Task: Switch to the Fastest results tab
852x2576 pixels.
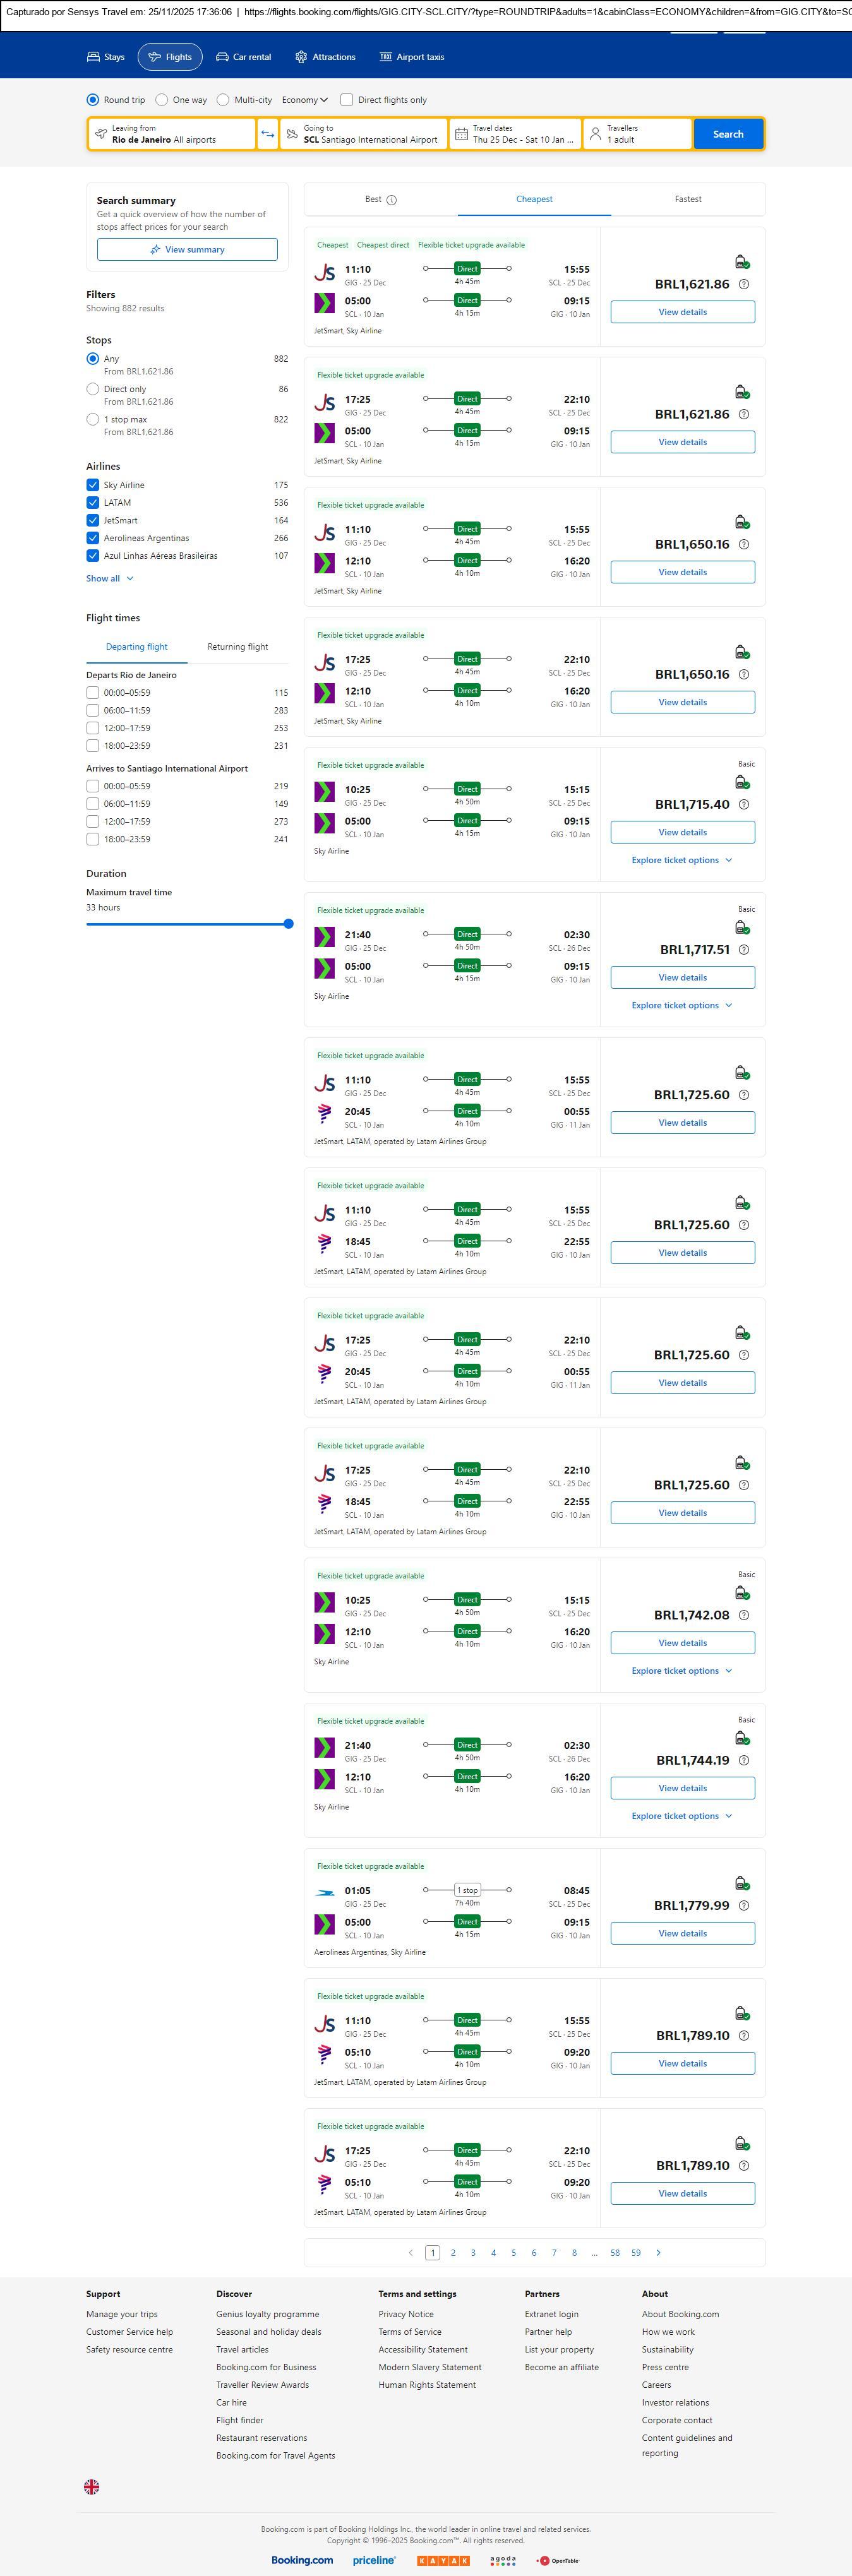Action: click(x=687, y=199)
